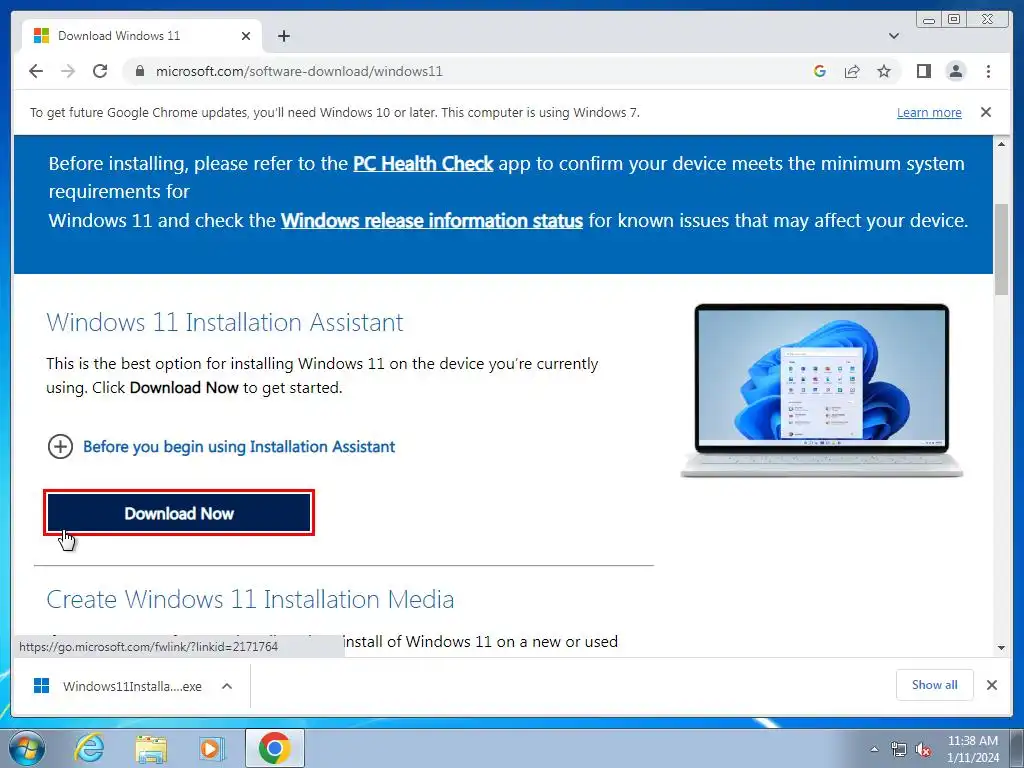Open a new tab with the plus button
1024x768 pixels.
(283, 36)
